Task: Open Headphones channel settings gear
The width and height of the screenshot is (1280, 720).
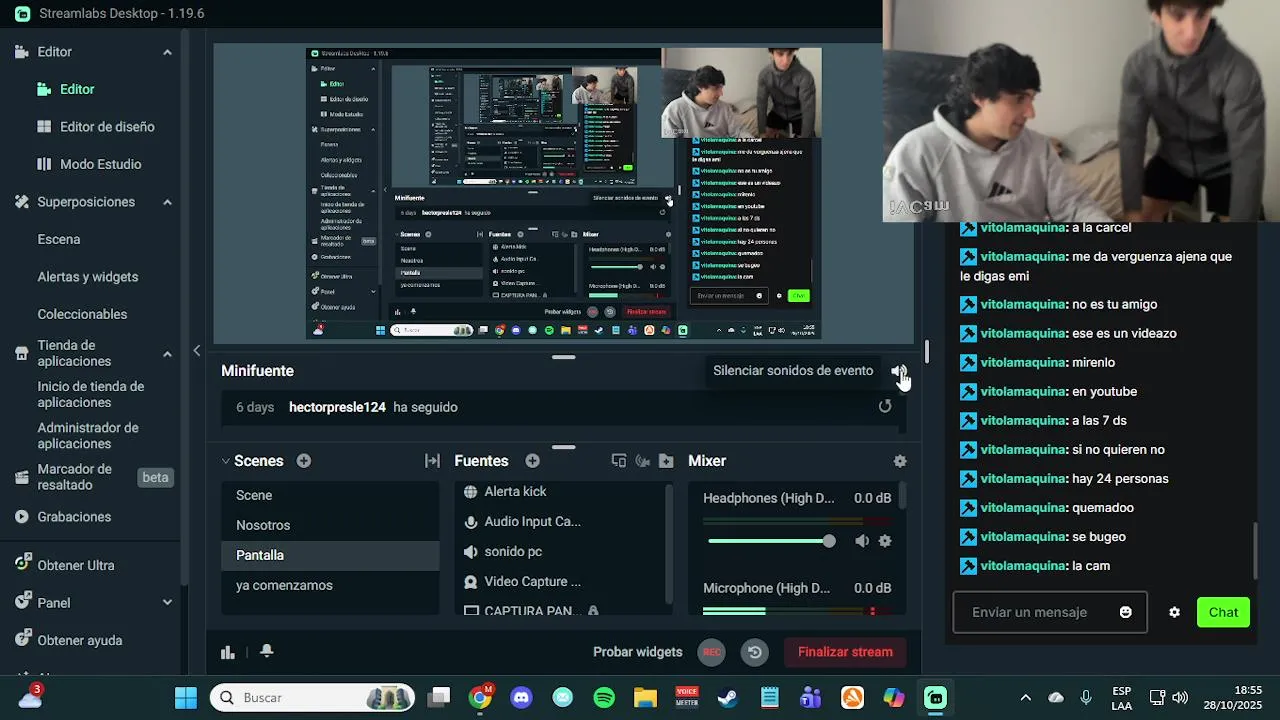Action: click(885, 541)
